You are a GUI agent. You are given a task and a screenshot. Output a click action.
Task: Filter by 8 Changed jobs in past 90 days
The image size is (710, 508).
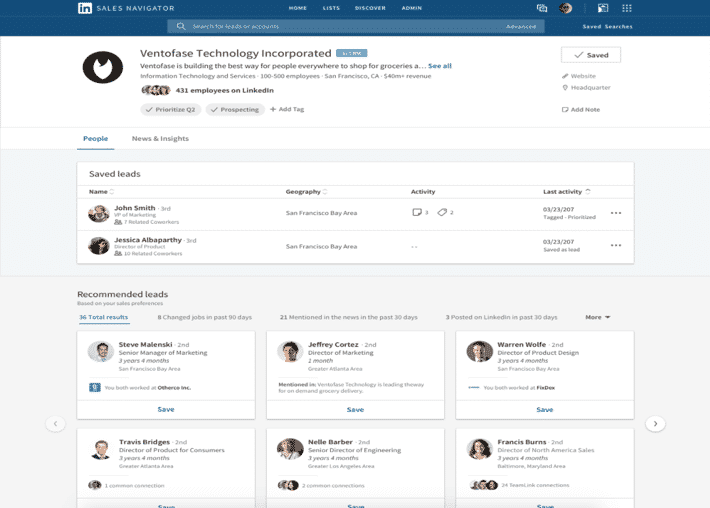(x=205, y=317)
